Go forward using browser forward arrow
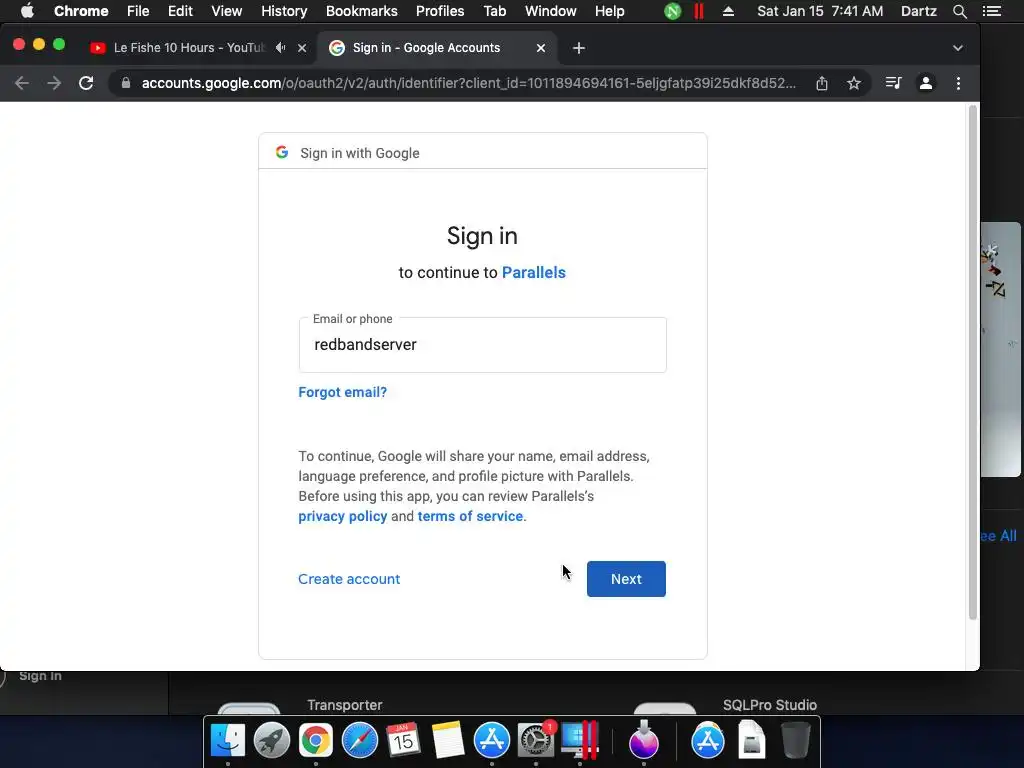The image size is (1024, 768). pyautogui.click(x=54, y=83)
